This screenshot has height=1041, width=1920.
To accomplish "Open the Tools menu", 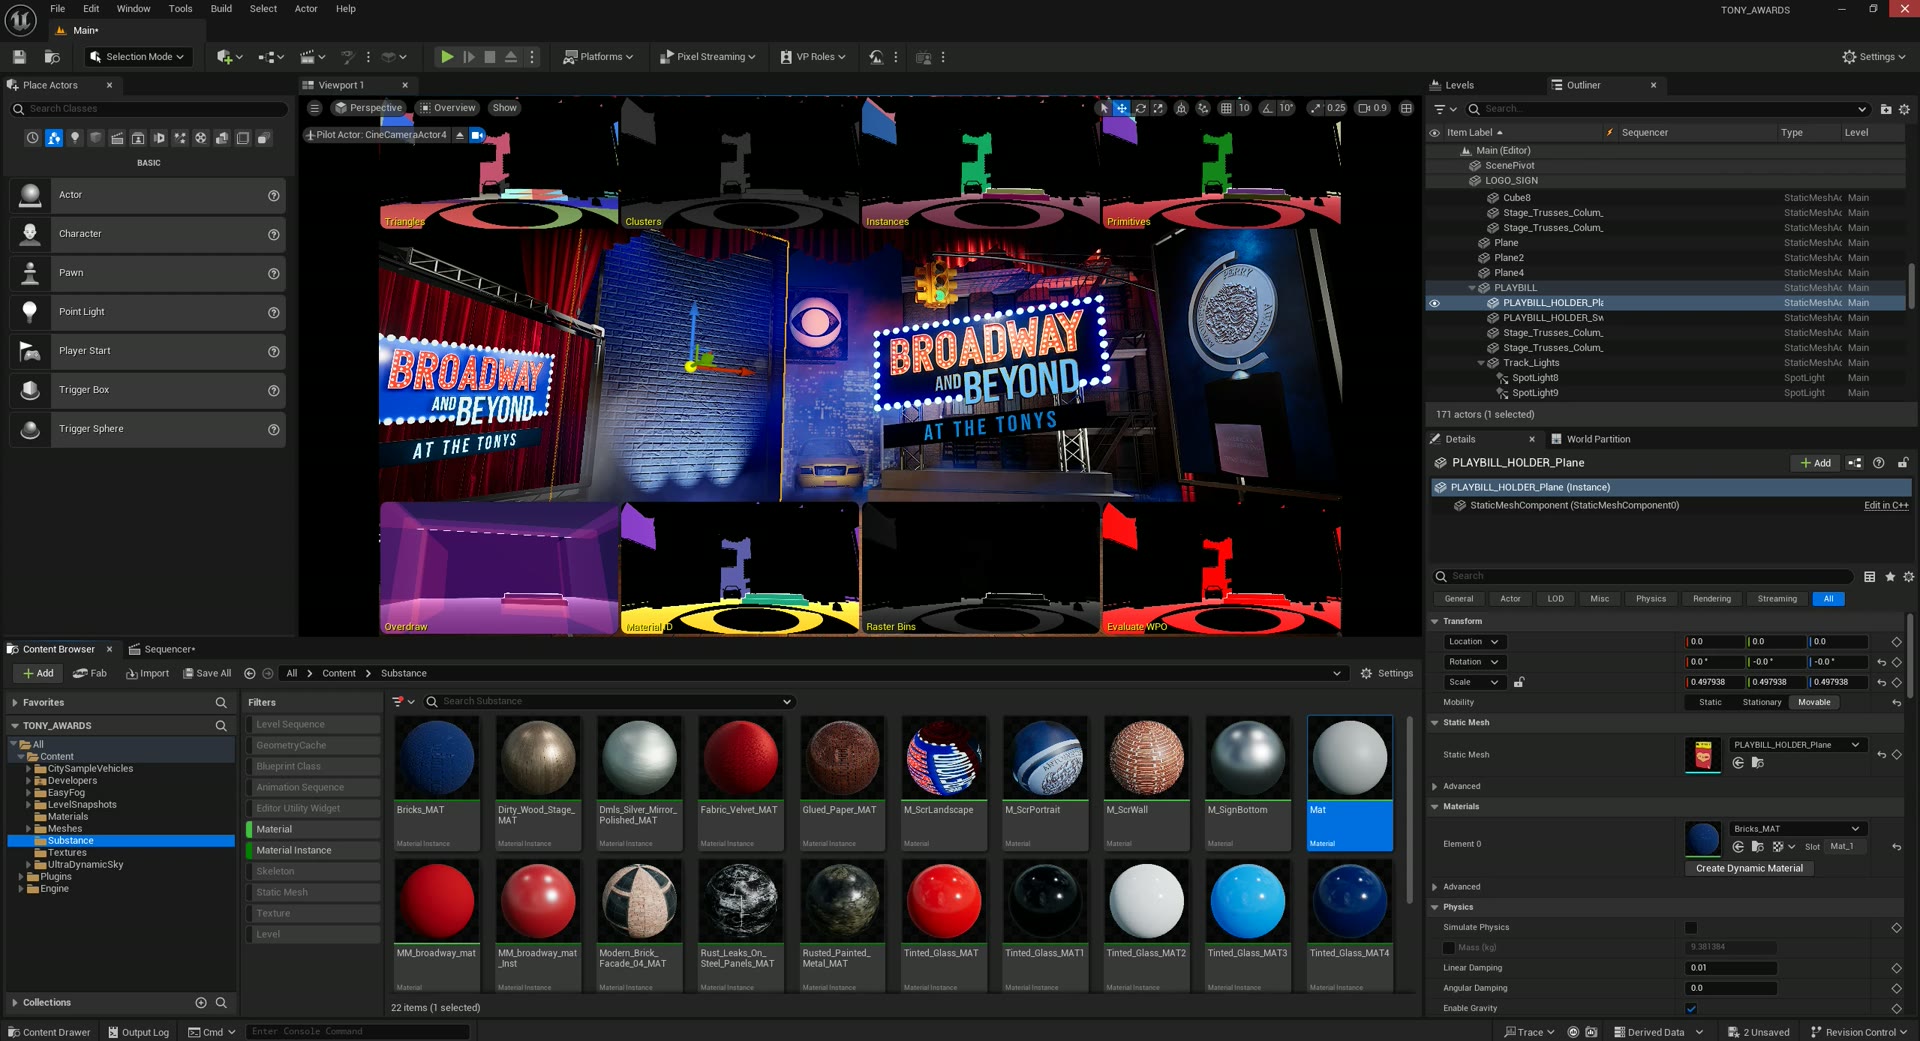I will tap(180, 9).
